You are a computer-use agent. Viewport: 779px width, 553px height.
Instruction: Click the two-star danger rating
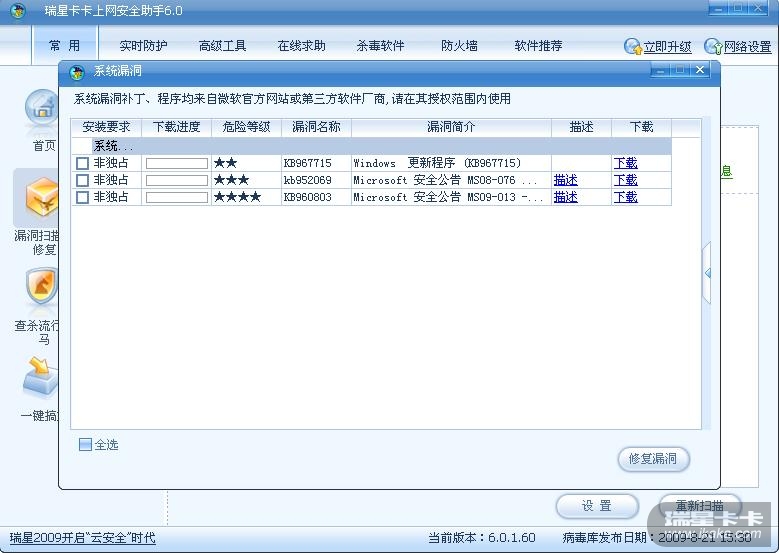[x=226, y=163]
